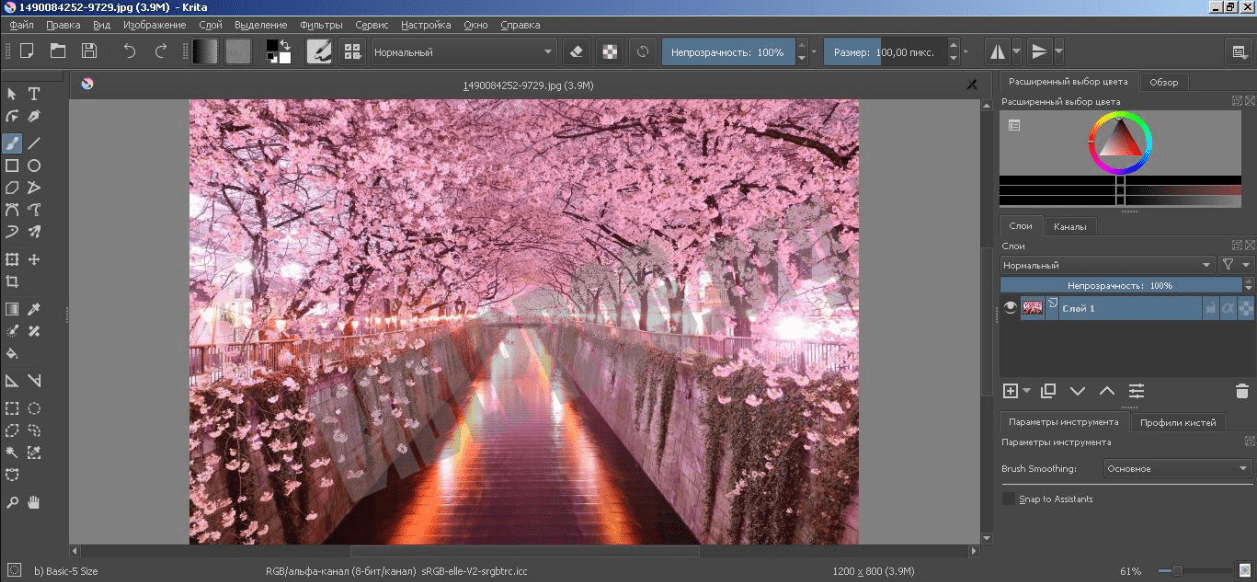The height and width of the screenshot is (582, 1257).
Task: Pick the Fill bucket tool
Action: click(12, 353)
